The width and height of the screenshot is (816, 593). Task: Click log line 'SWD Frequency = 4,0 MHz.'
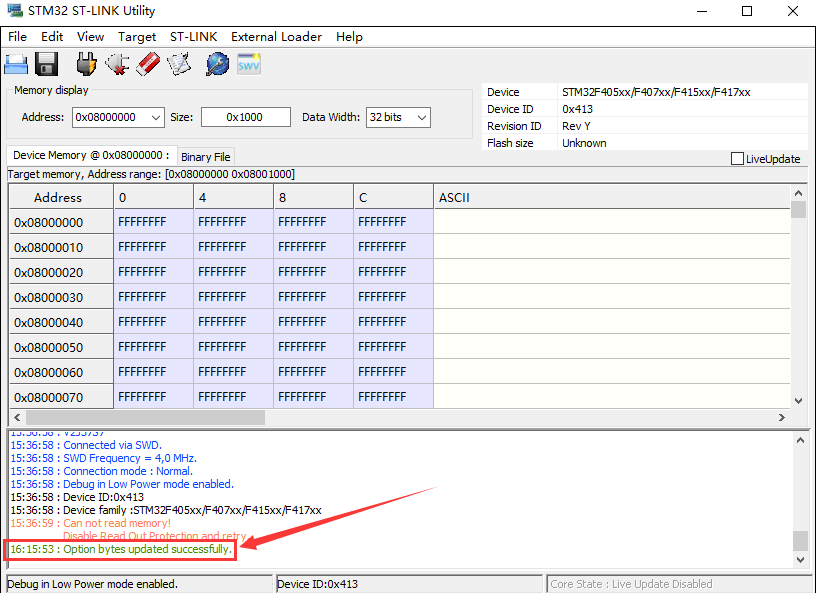pos(104,458)
